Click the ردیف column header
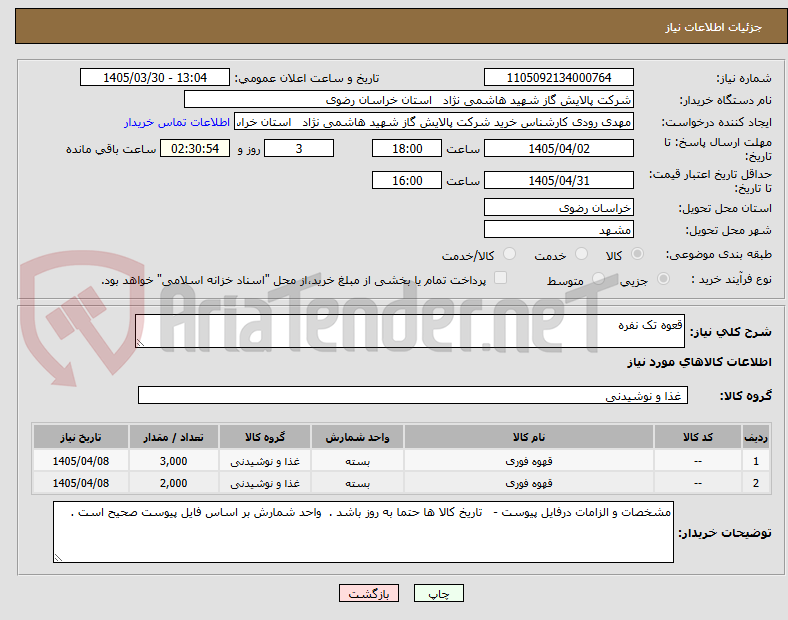 click(x=756, y=437)
